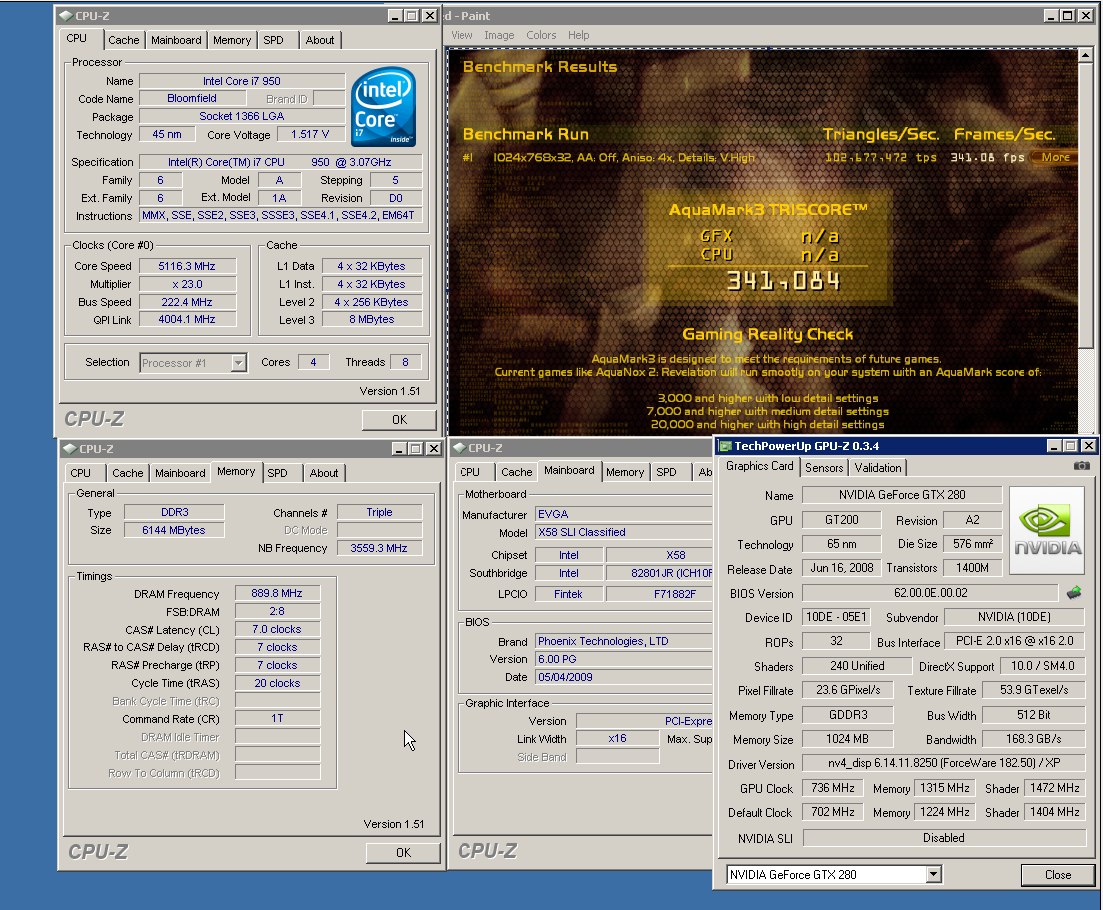The height and width of the screenshot is (910, 1103).
Task: Open SPD tab in top CPU-Z window
Action: click(274, 40)
